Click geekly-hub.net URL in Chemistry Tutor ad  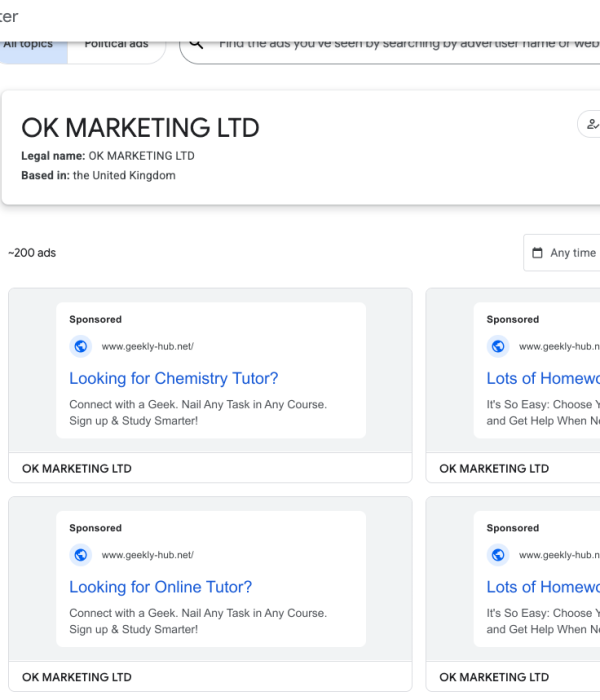click(x=148, y=347)
